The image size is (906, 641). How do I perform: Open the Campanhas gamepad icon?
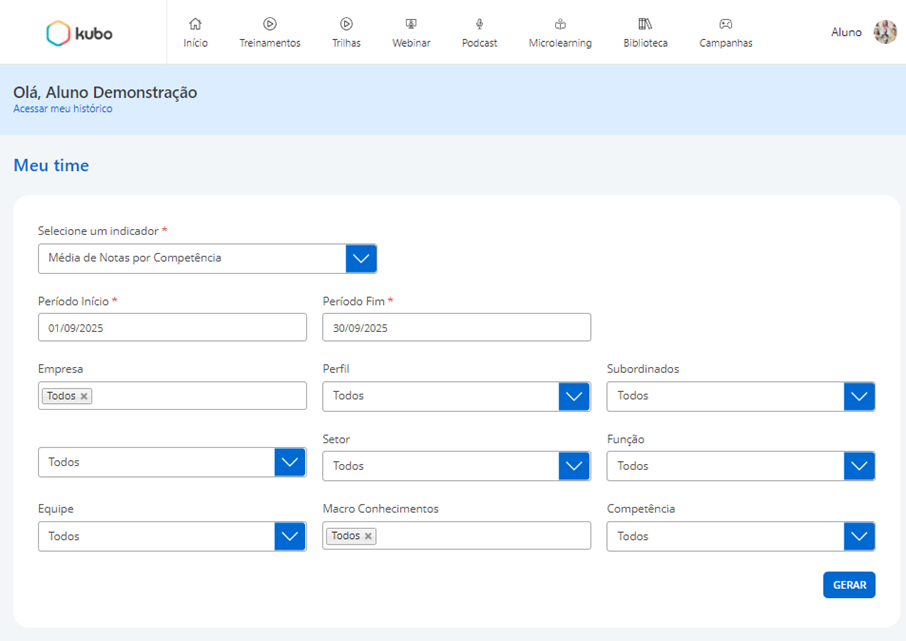(726, 24)
